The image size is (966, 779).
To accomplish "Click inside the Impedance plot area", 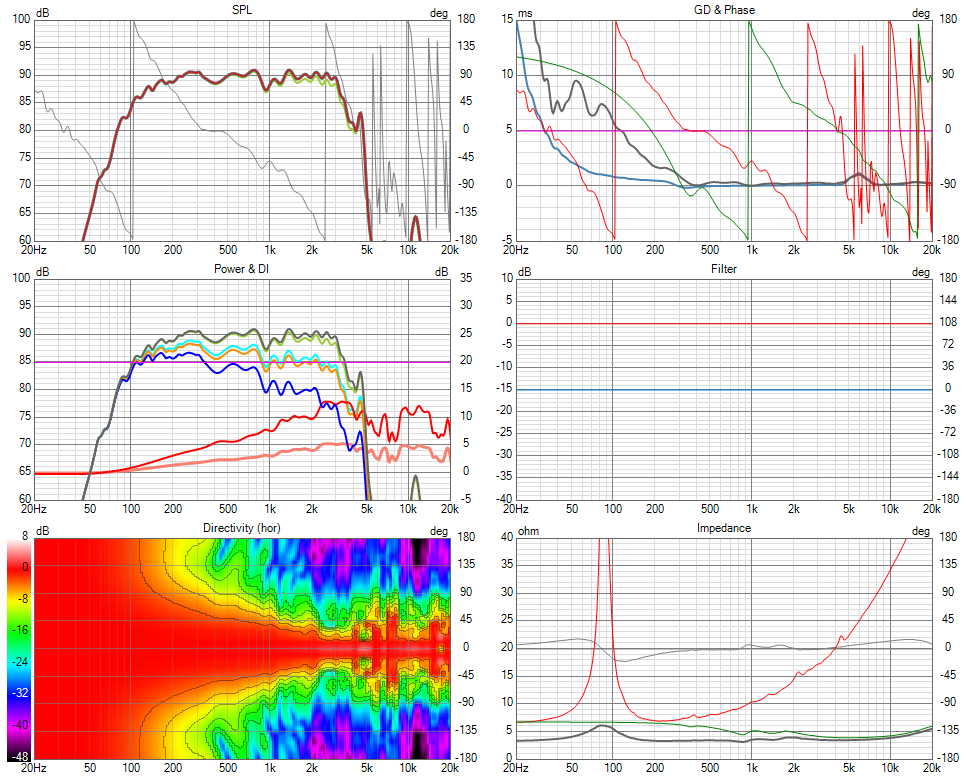I will tap(724, 648).
